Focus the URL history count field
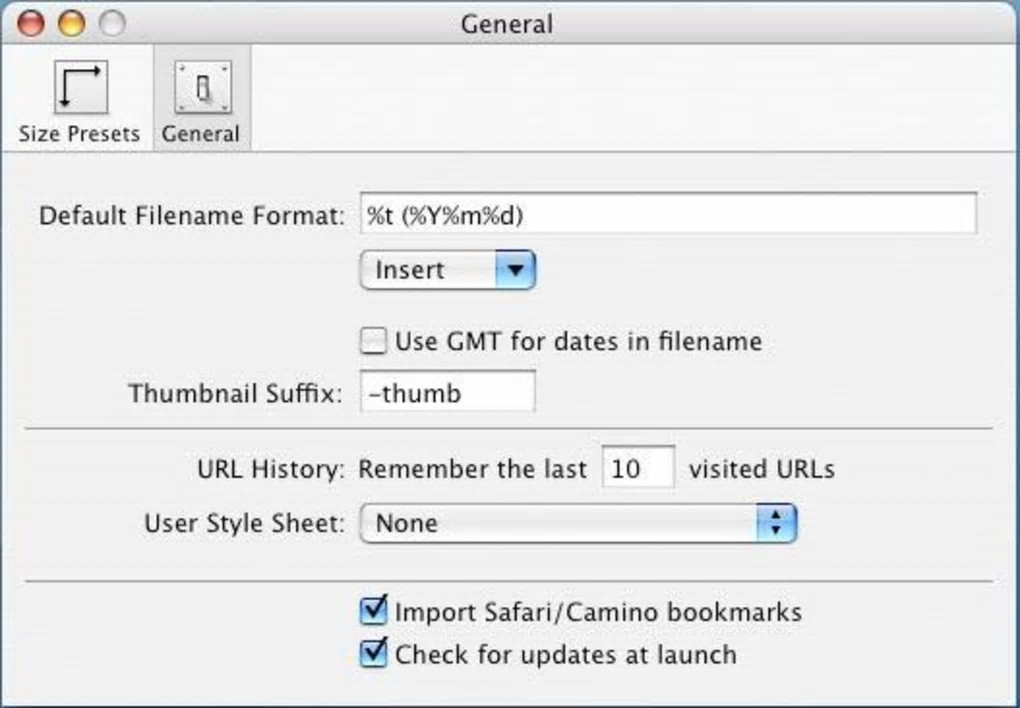 (637, 468)
